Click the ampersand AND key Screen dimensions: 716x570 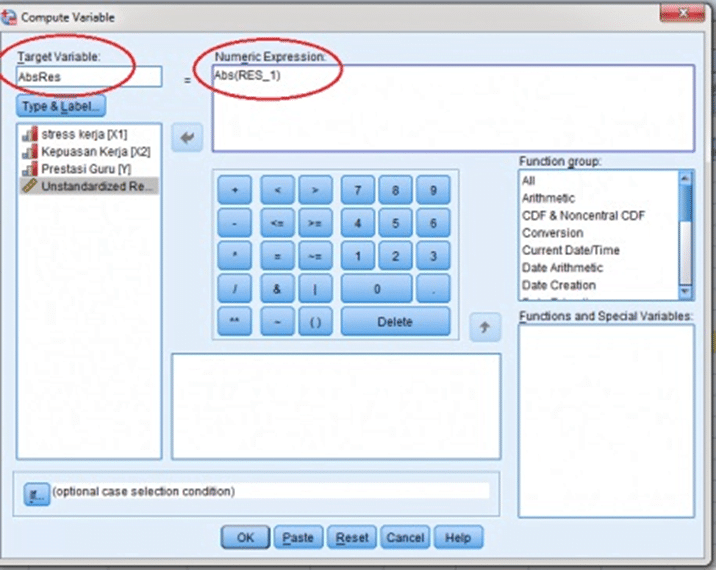277,289
